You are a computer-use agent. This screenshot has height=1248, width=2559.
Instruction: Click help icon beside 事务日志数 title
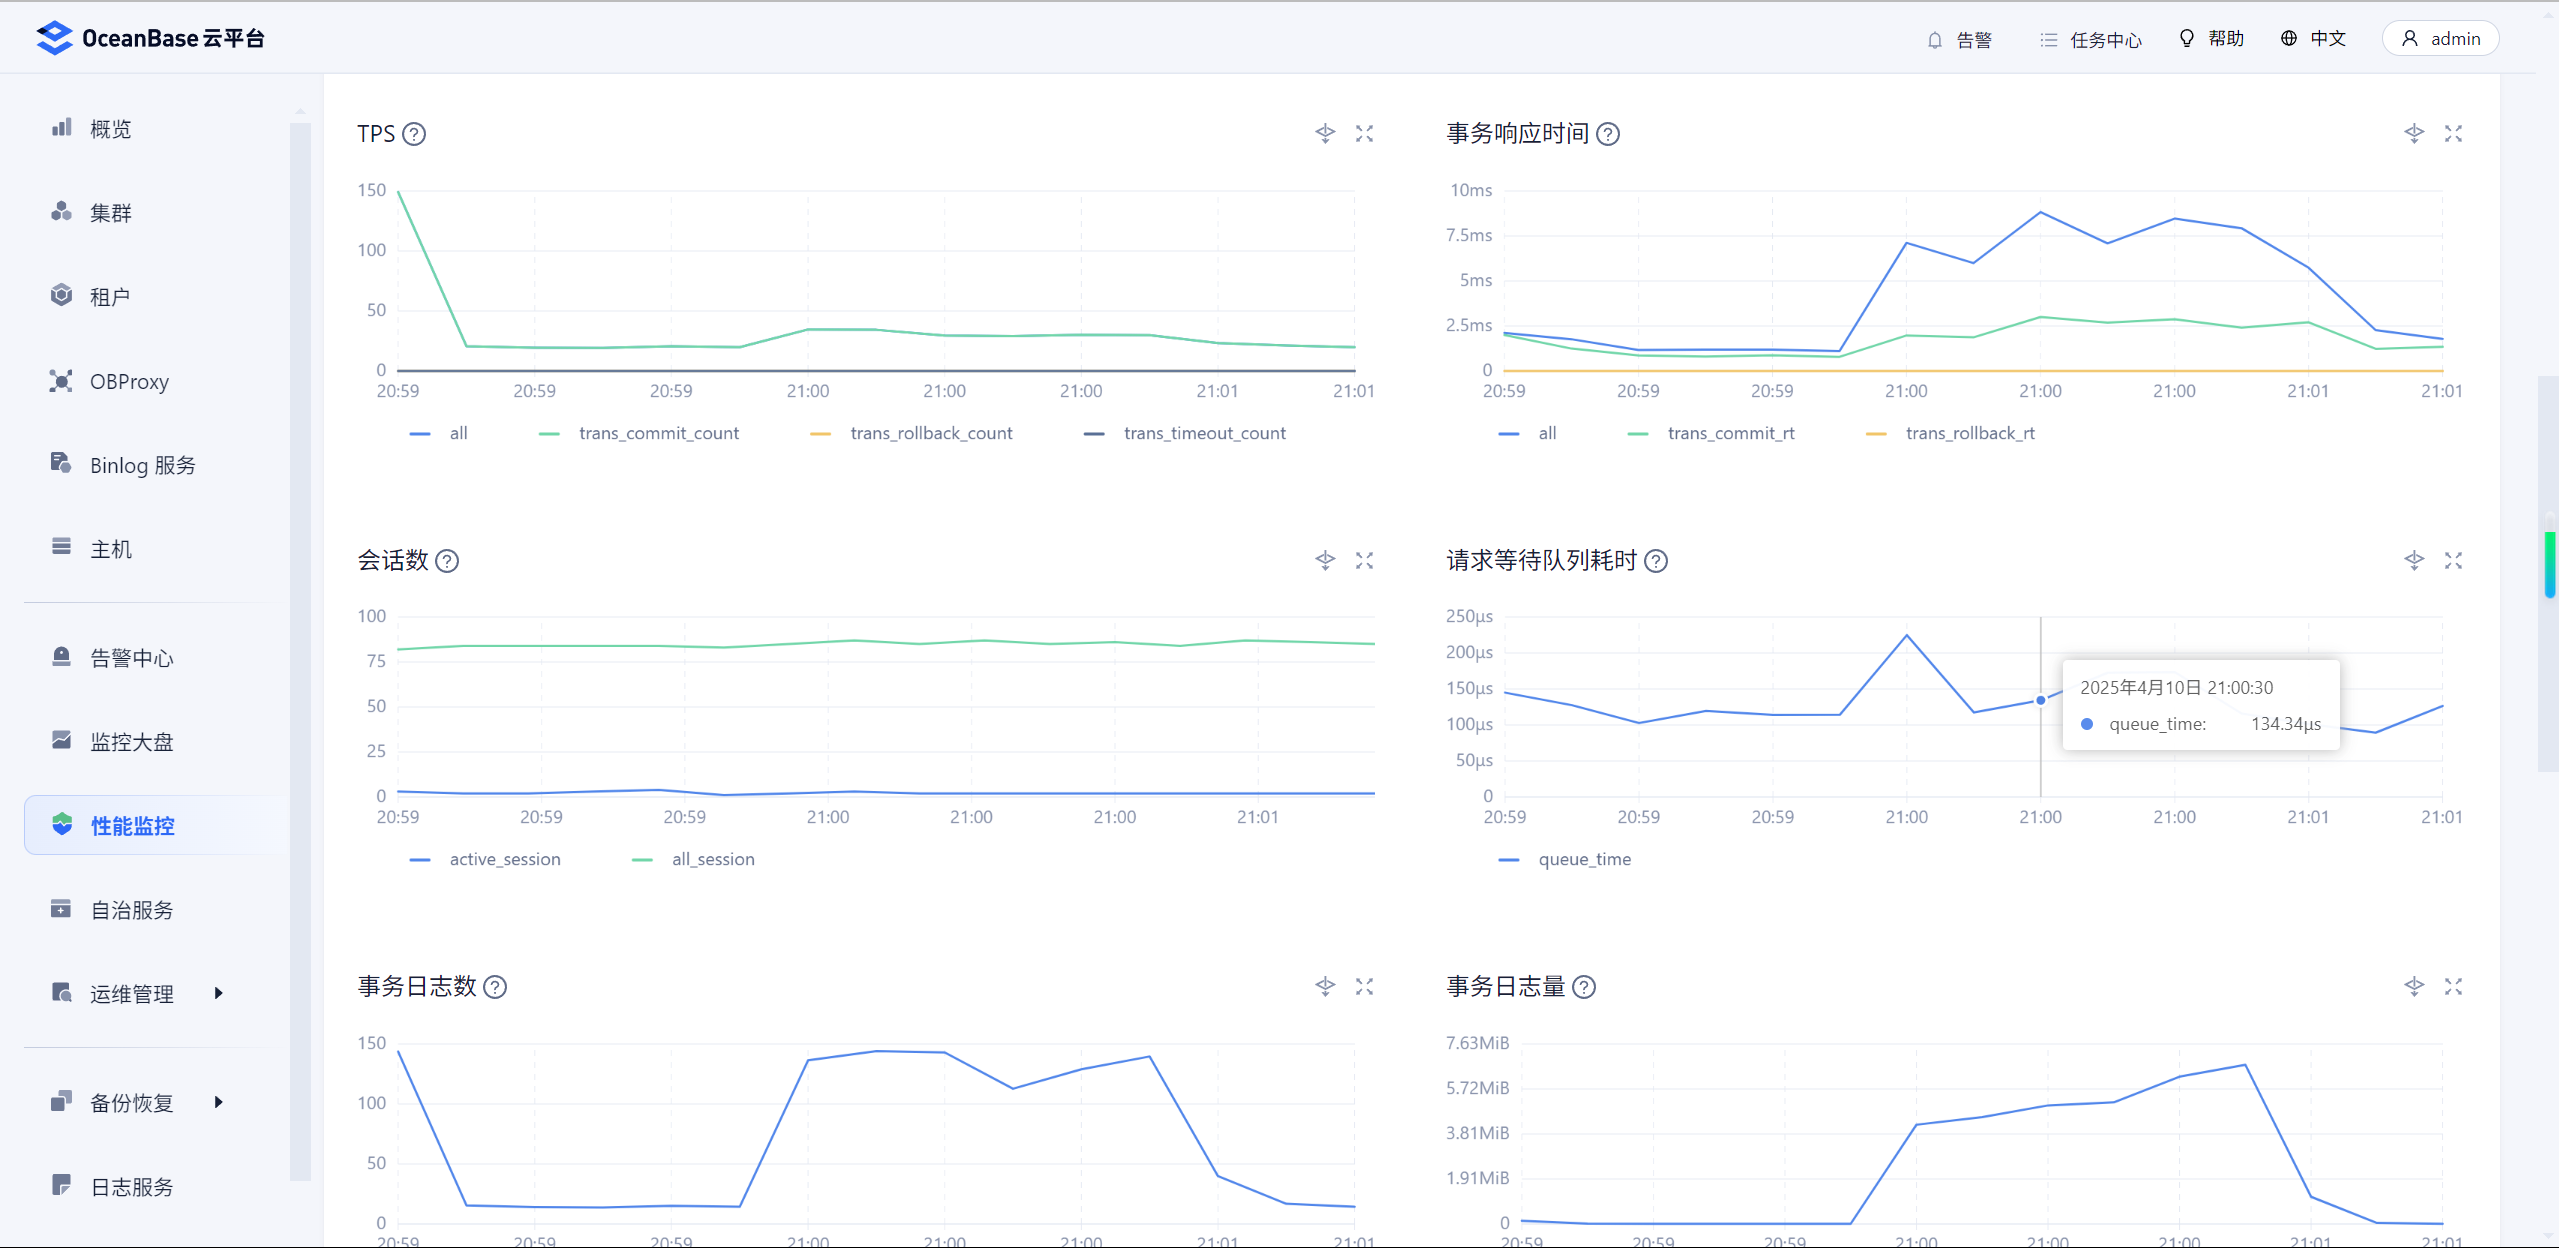[x=495, y=987]
